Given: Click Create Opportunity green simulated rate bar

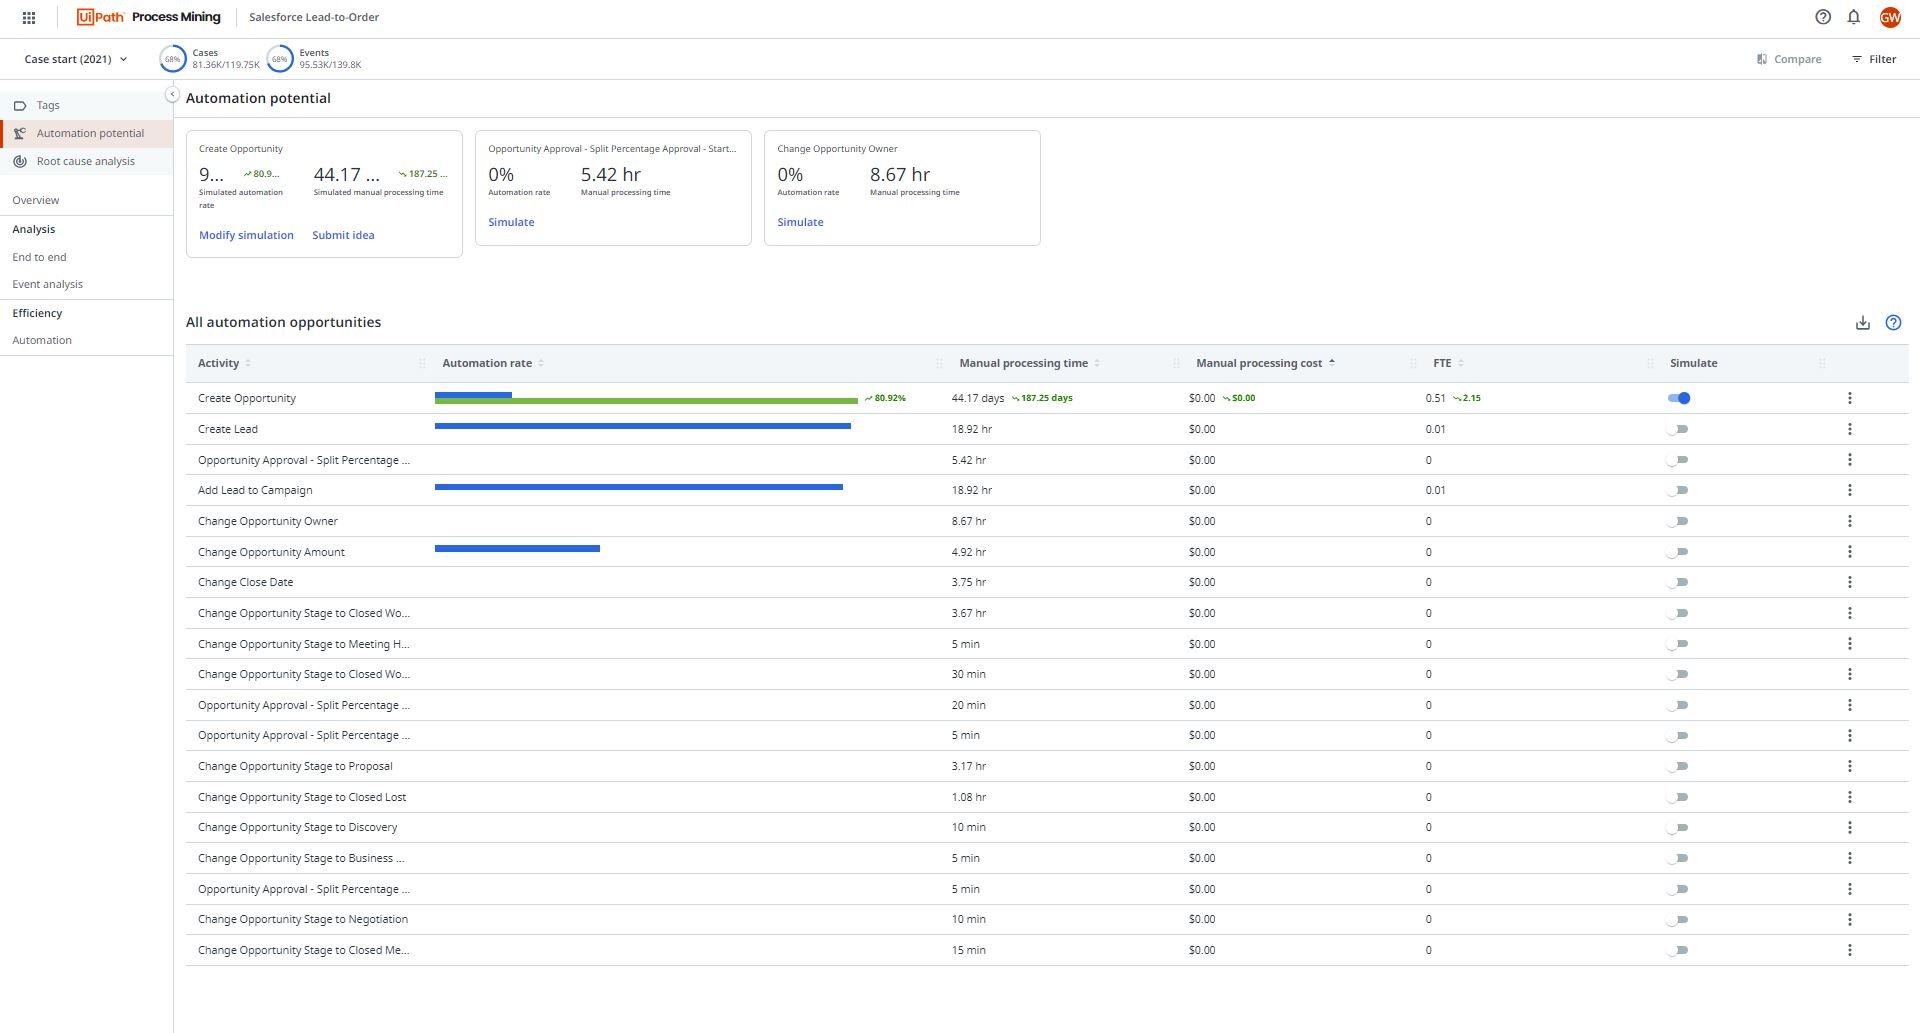Looking at the screenshot, I should [x=646, y=401].
